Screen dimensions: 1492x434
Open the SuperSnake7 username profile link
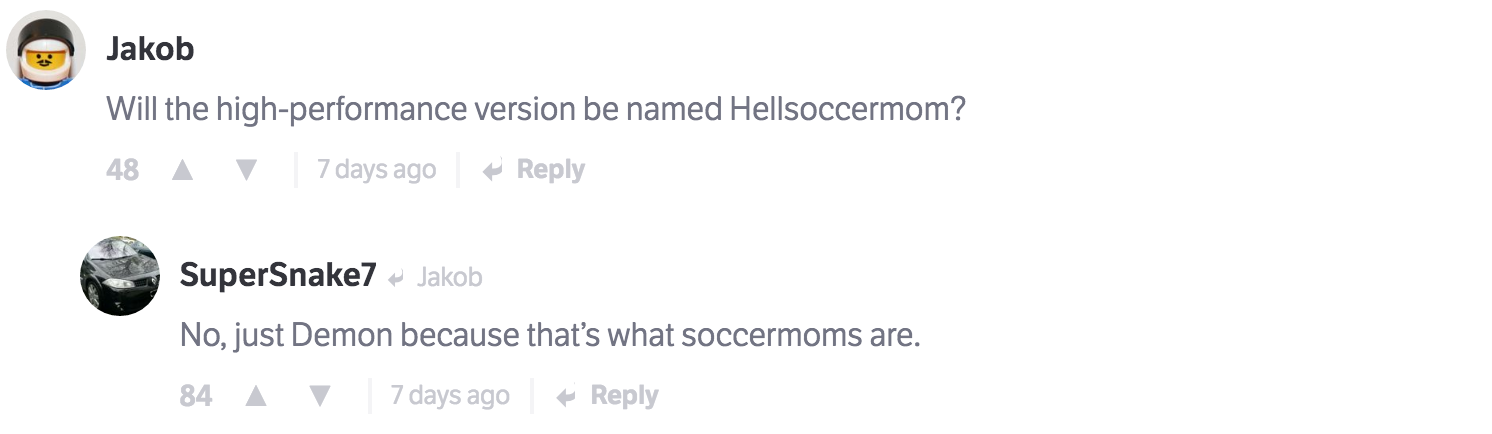pos(277,276)
